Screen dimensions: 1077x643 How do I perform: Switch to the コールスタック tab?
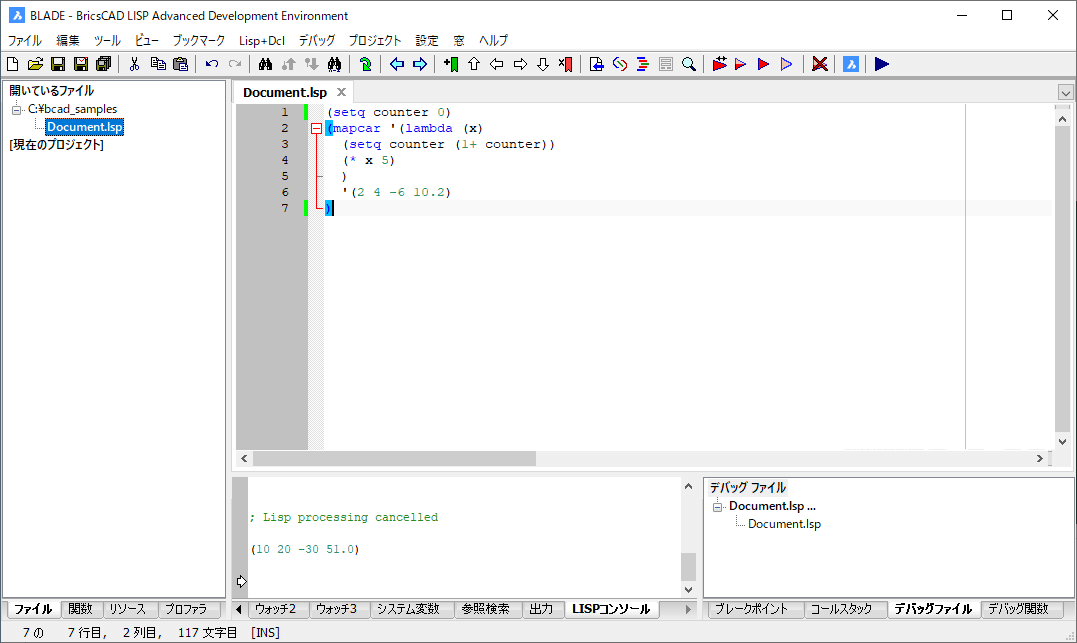(841, 609)
